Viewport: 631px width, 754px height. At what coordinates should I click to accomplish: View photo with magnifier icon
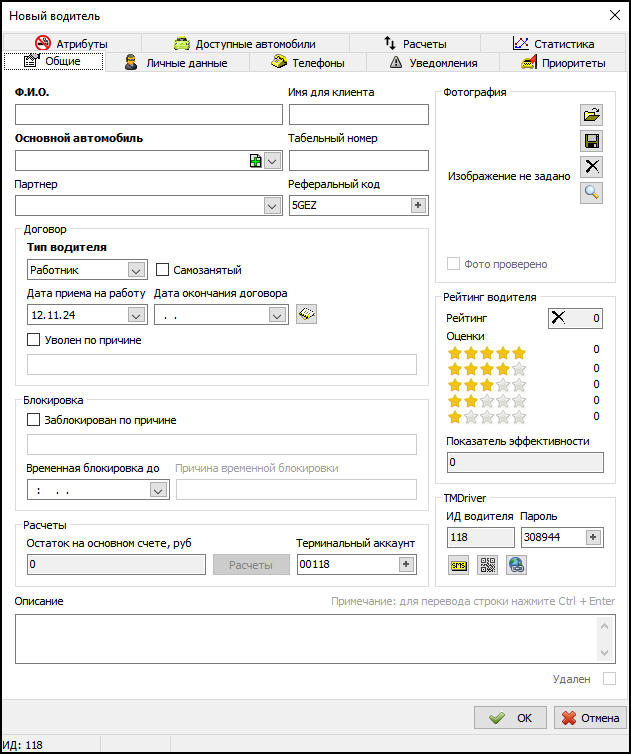point(591,193)
